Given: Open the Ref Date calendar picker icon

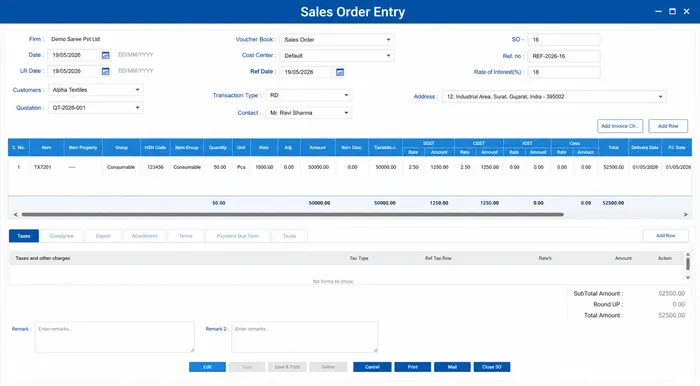Looking at the screenshot, I should (x=340, y=72).
